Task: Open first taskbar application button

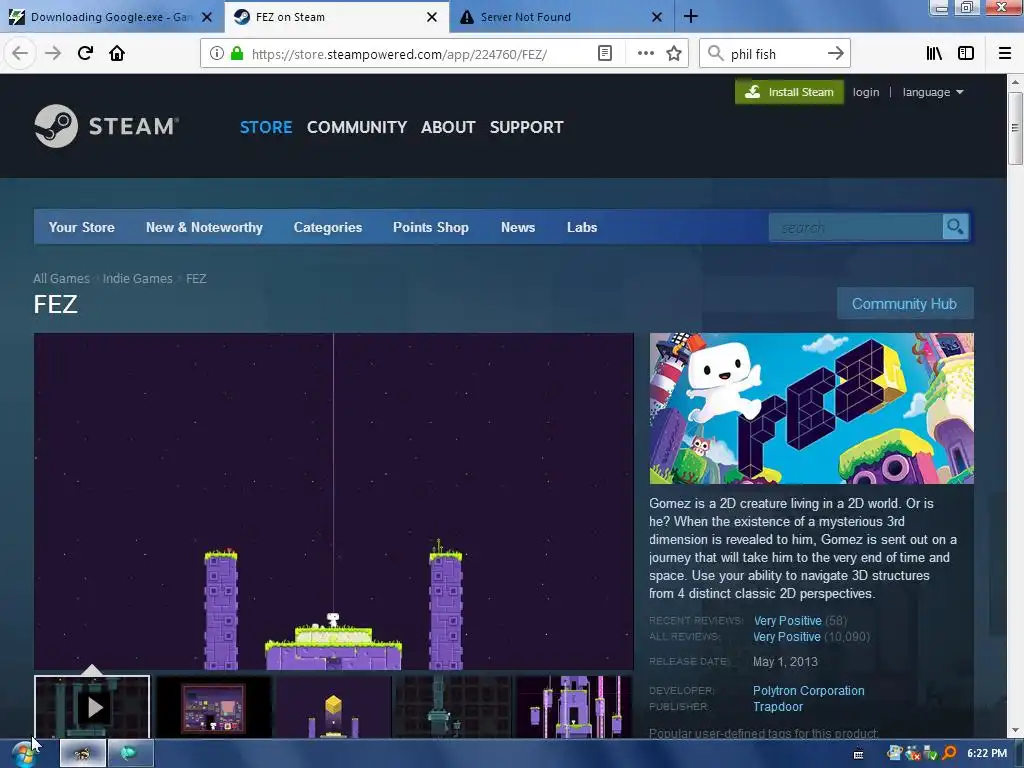Action: point(83,754)
